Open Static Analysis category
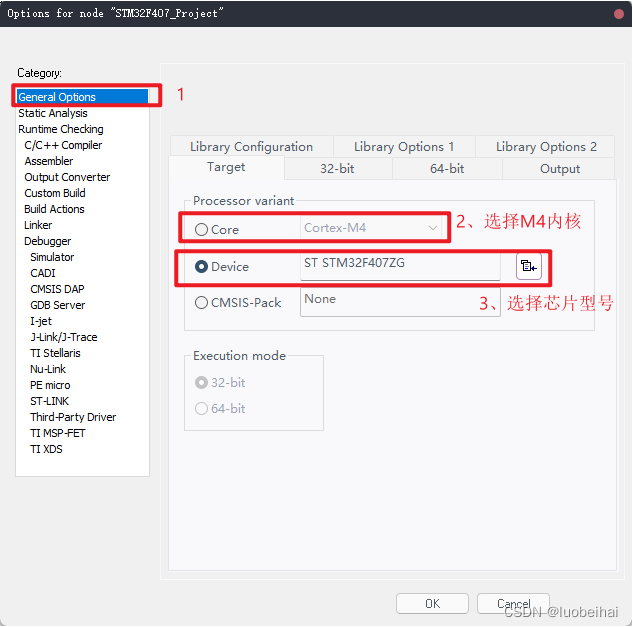The width and height of the screenshot is (633, 627). point(53,113)
